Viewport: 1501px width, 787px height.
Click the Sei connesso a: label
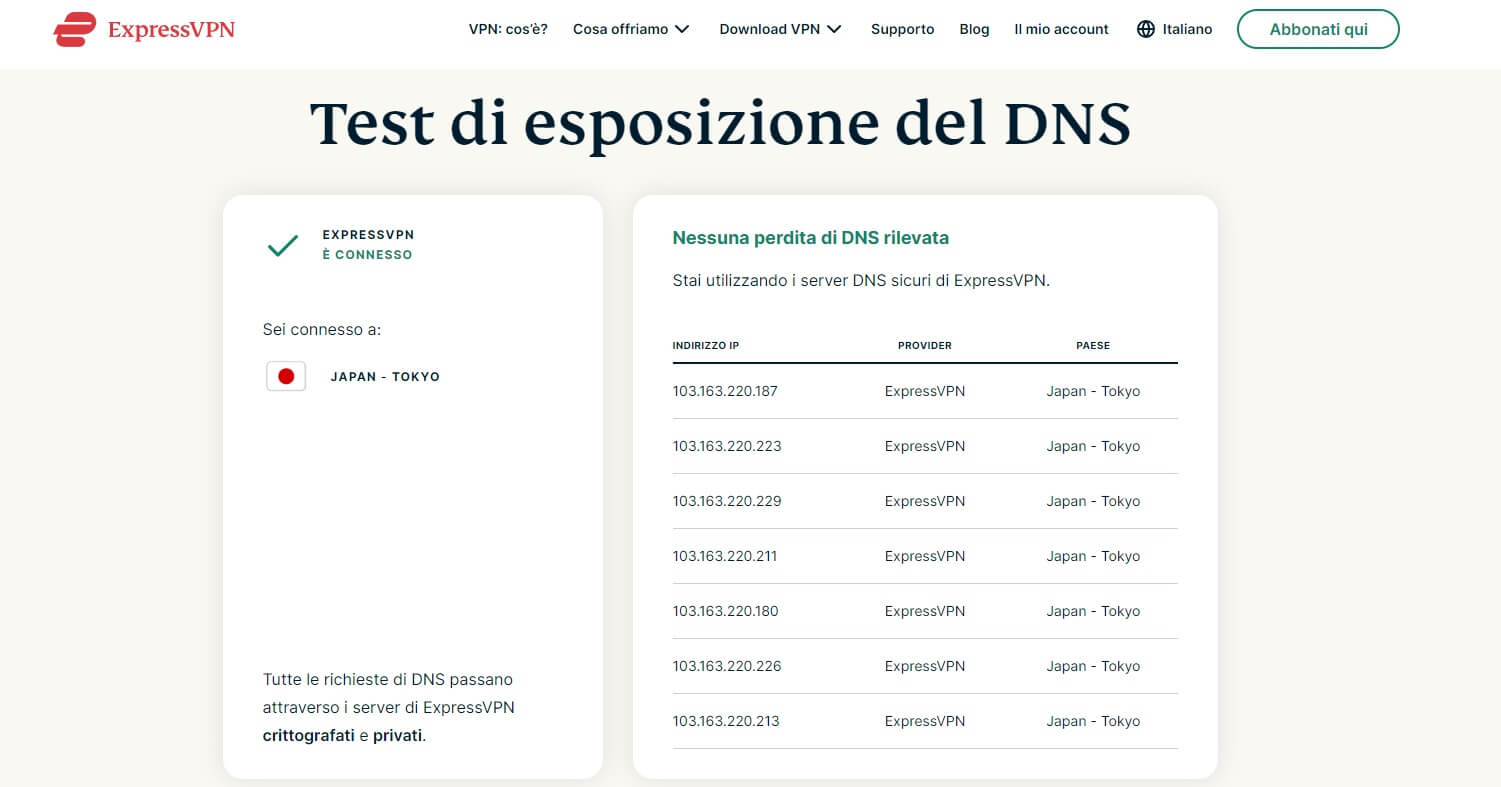point(322,329)
